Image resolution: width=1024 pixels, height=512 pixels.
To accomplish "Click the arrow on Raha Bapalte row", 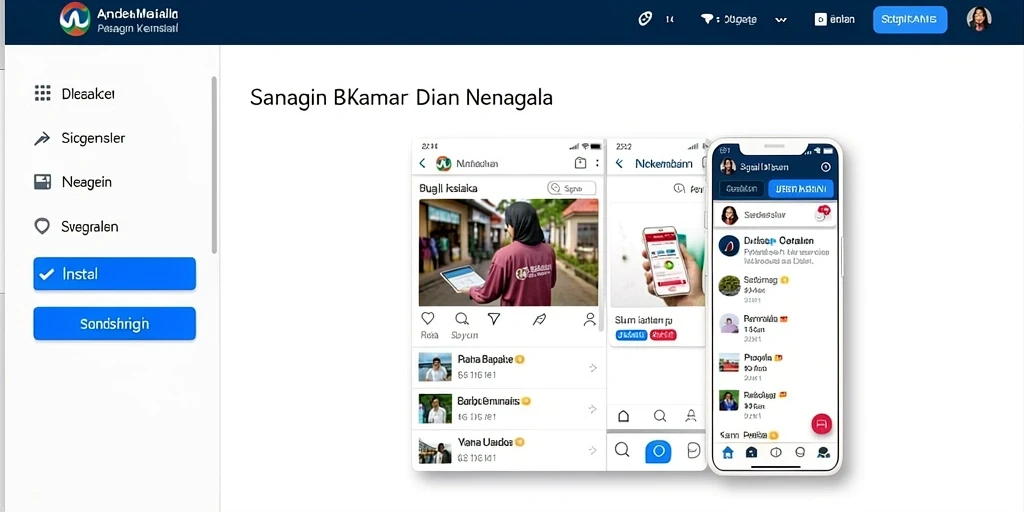I will coord(592,368).
